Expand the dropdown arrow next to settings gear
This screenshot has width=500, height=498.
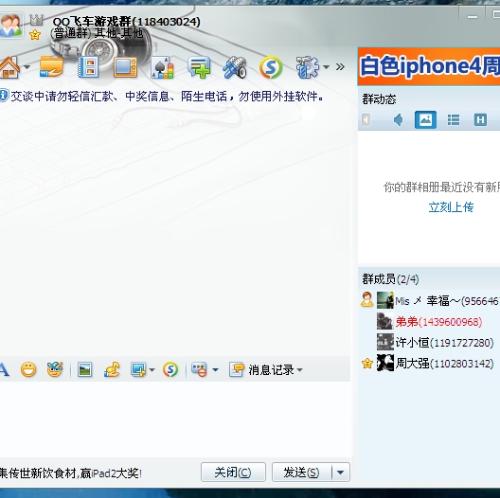[x=326, y=67]
